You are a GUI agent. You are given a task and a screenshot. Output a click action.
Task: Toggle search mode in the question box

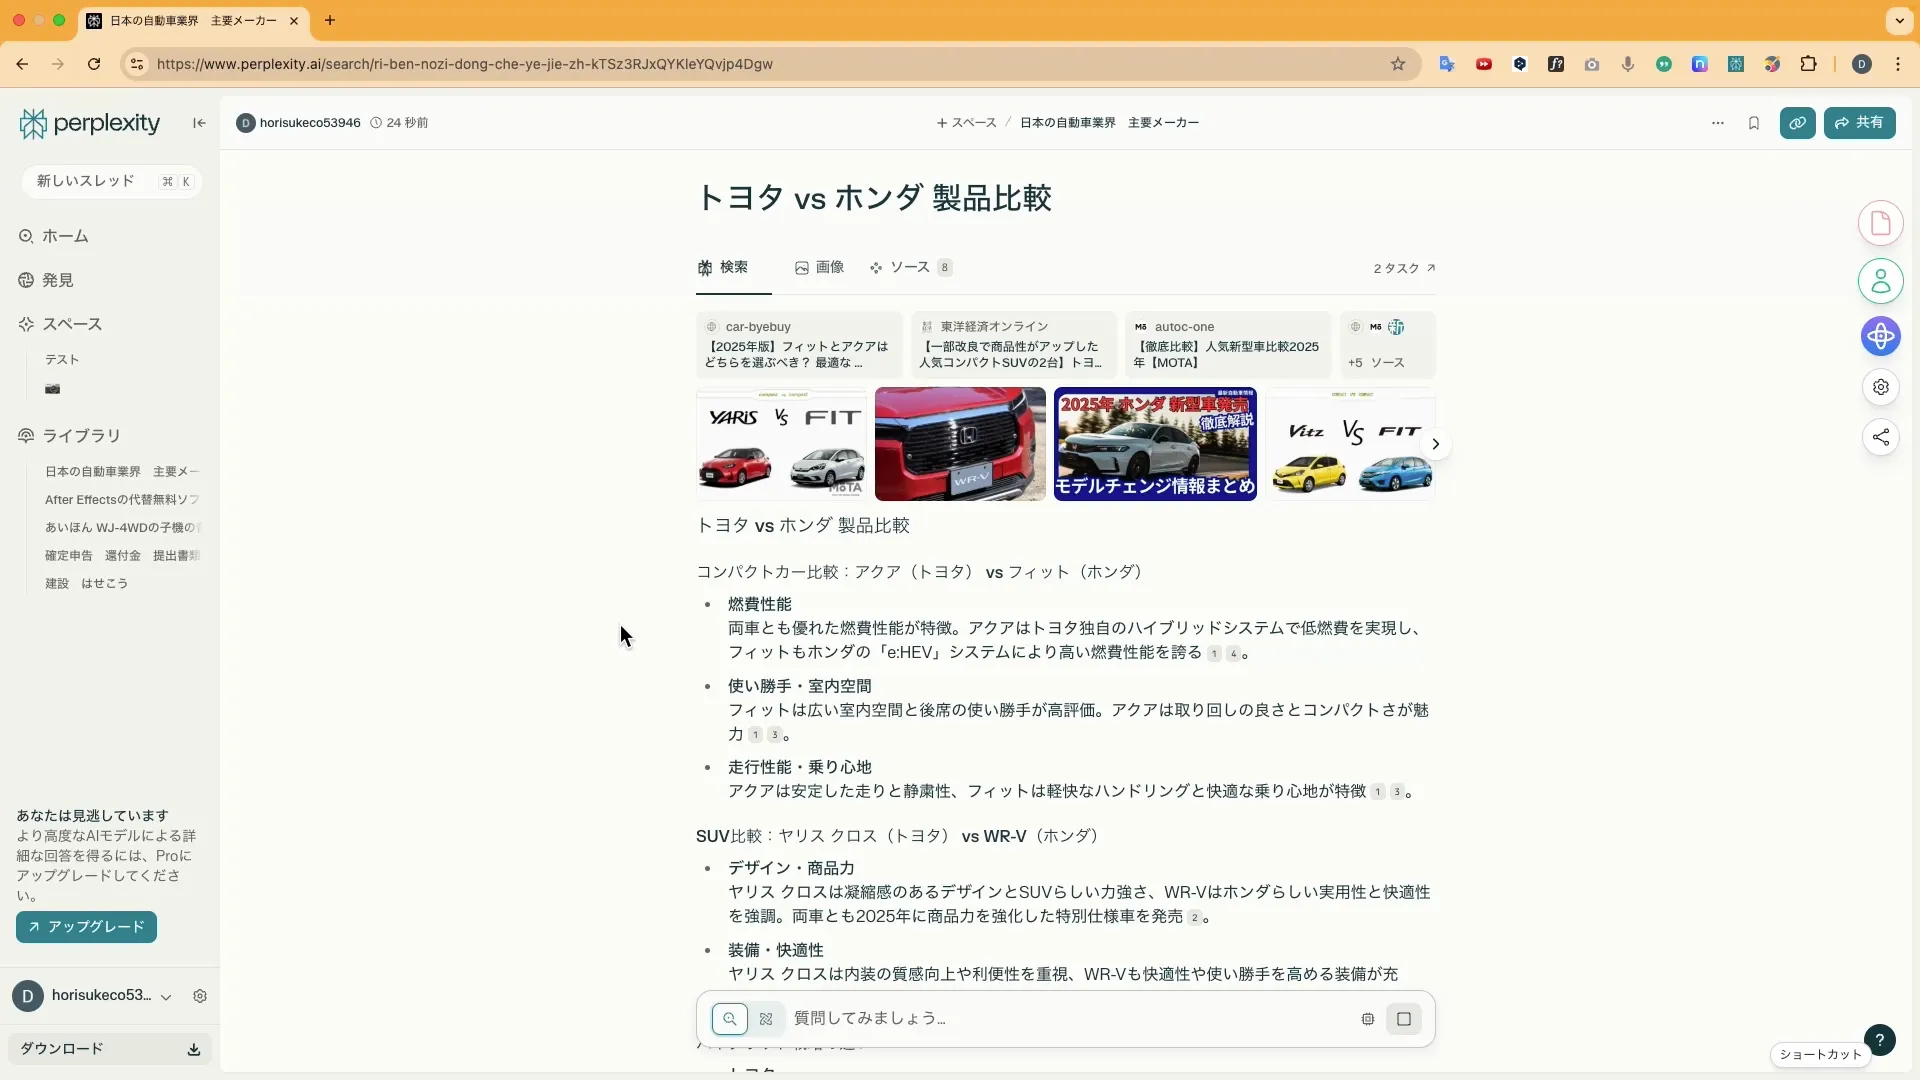[x=731, y=1019]
